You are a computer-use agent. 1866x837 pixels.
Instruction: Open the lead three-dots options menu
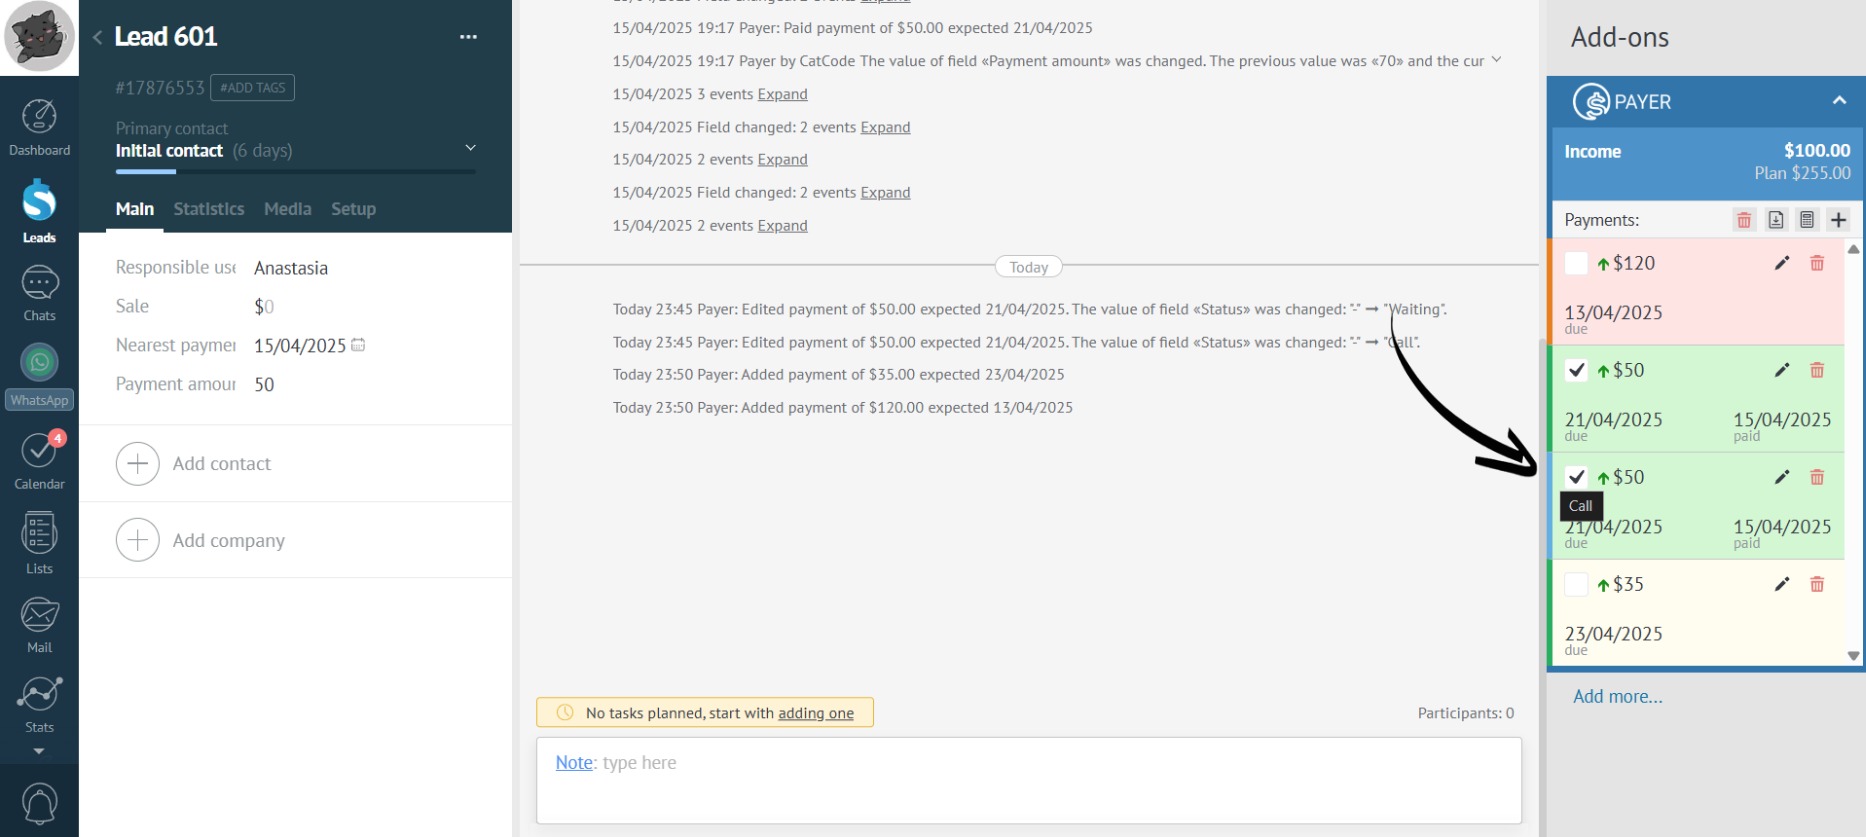(x=468, y=37)
